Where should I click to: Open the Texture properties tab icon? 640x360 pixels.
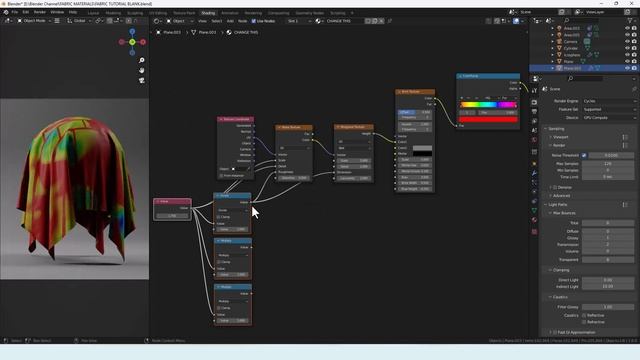point(534,232)
